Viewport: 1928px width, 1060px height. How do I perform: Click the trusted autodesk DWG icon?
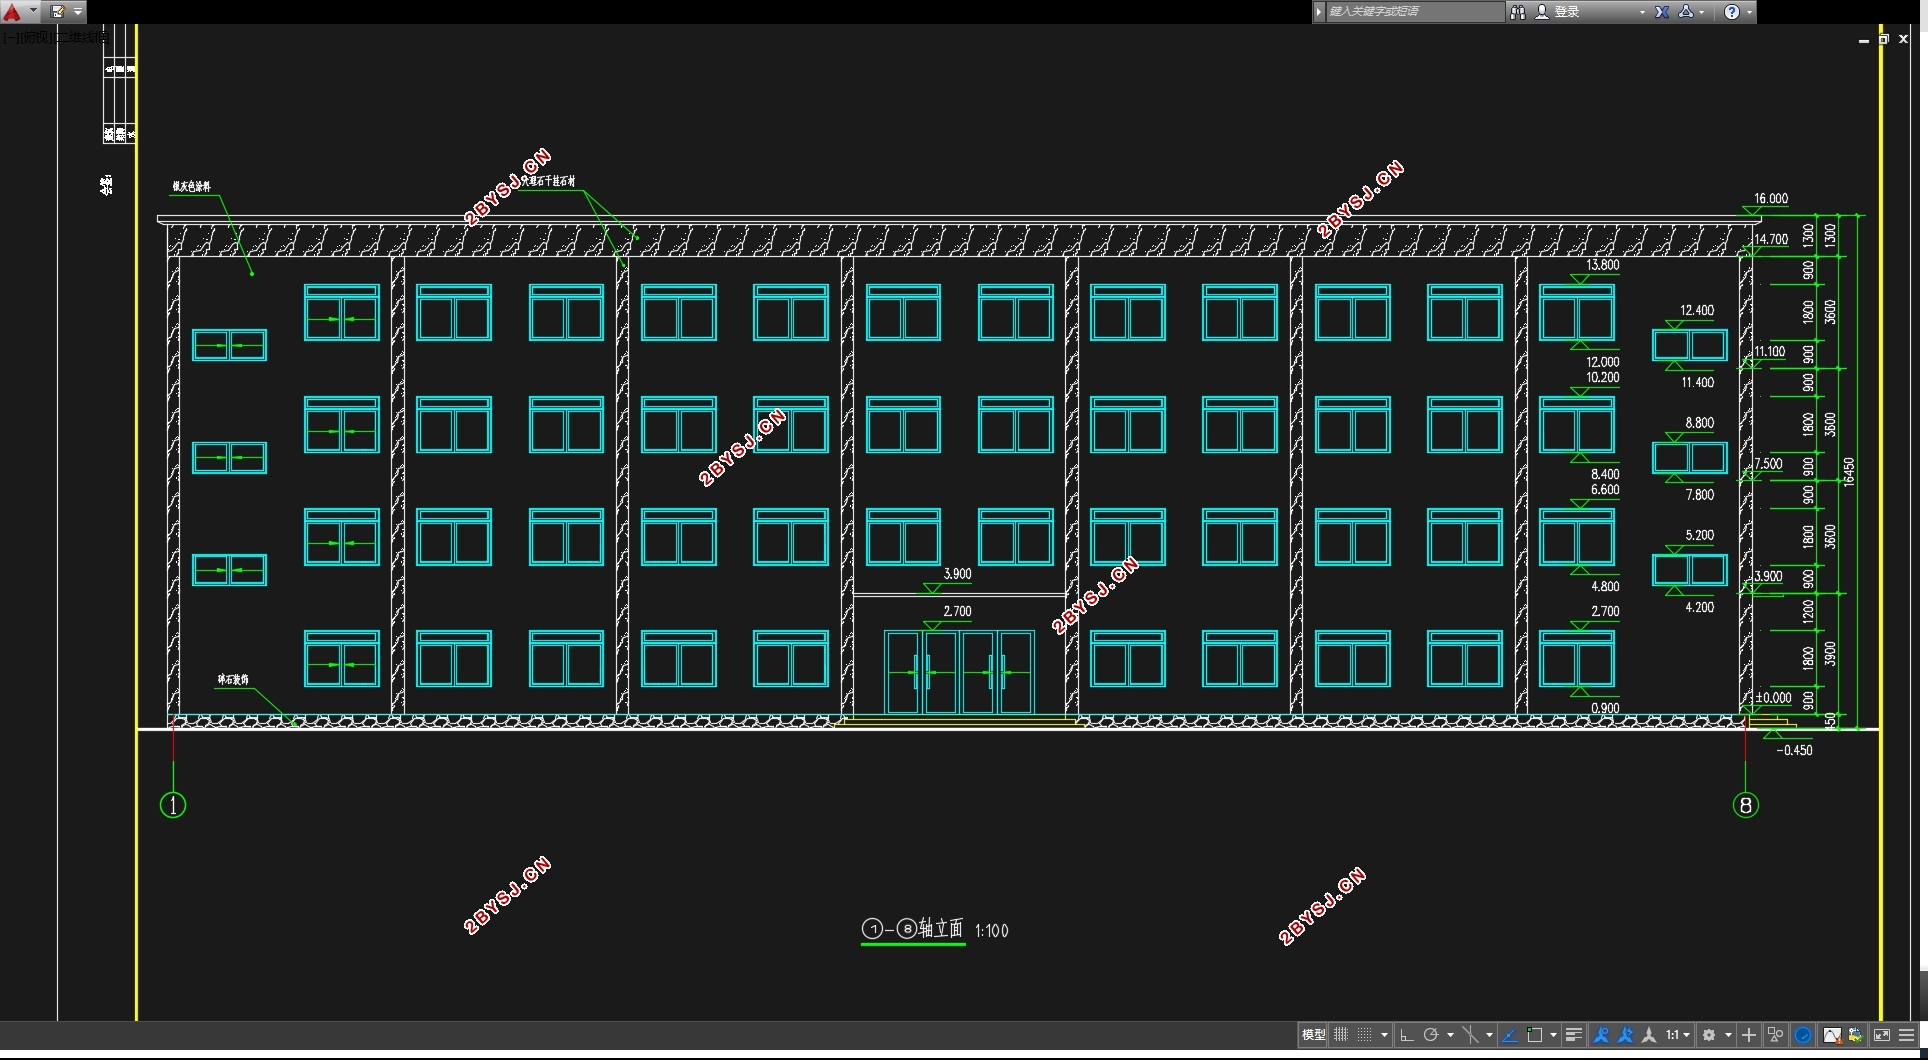(x=1856, y=1035)
